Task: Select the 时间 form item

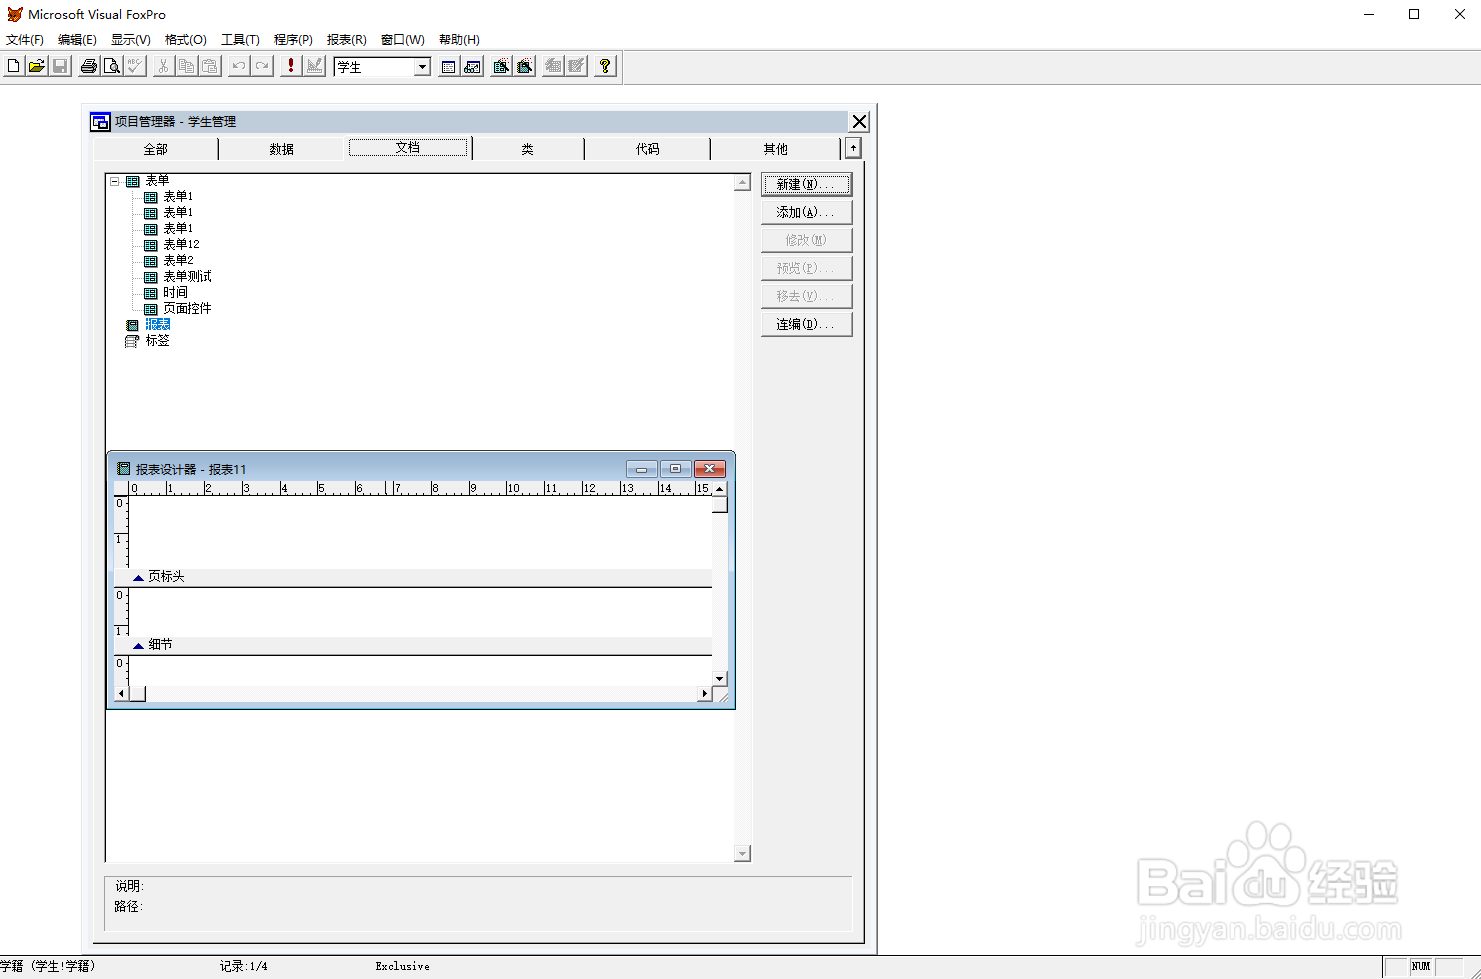Action: 175,292
